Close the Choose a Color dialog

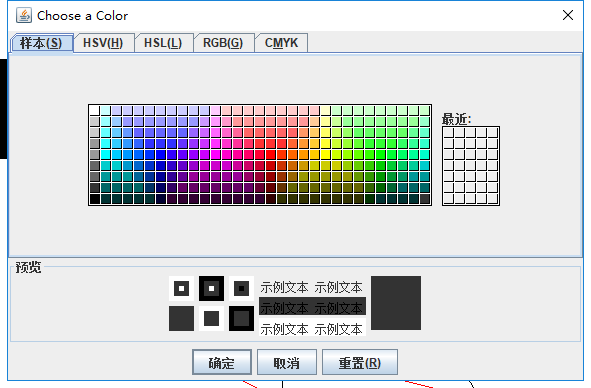pyautogui.click(x=568, y=15)
